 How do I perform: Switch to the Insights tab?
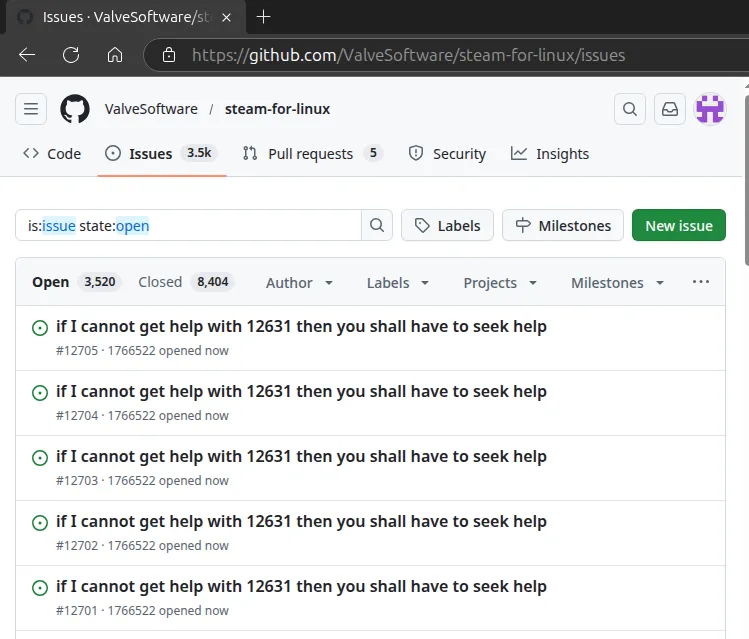coord(550,154)
